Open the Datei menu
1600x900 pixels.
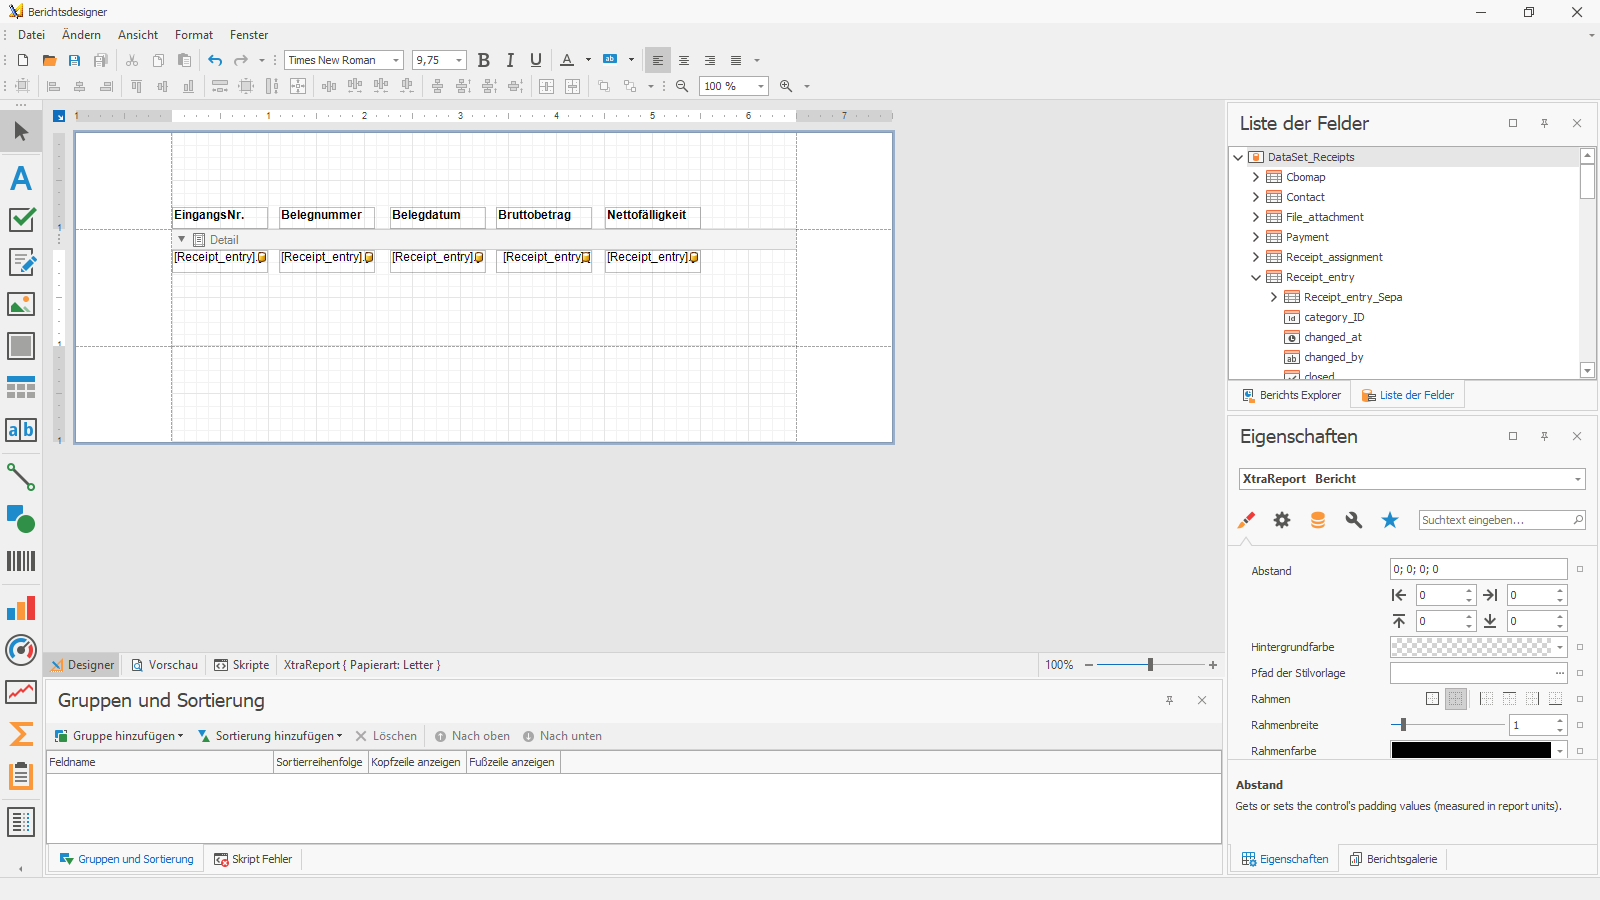(x=31, y=35)
